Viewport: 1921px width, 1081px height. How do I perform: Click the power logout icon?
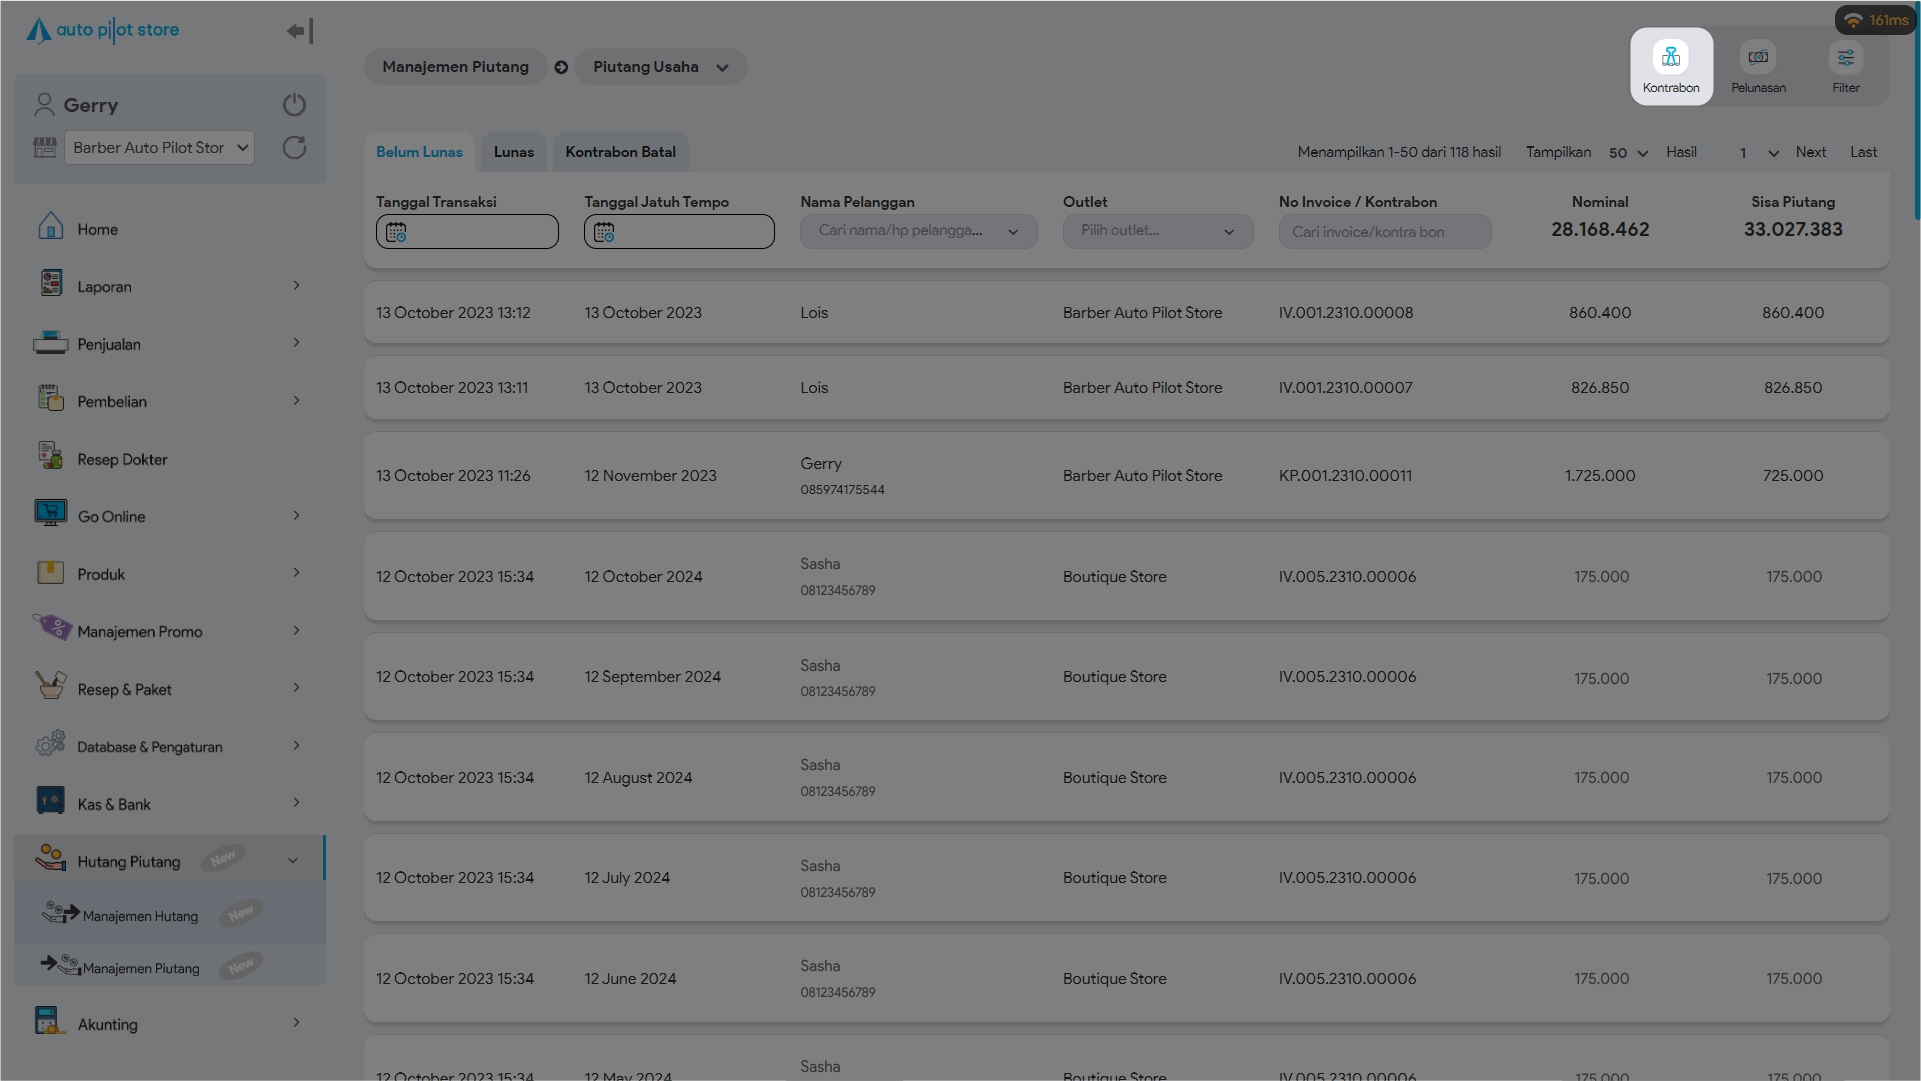294,105
